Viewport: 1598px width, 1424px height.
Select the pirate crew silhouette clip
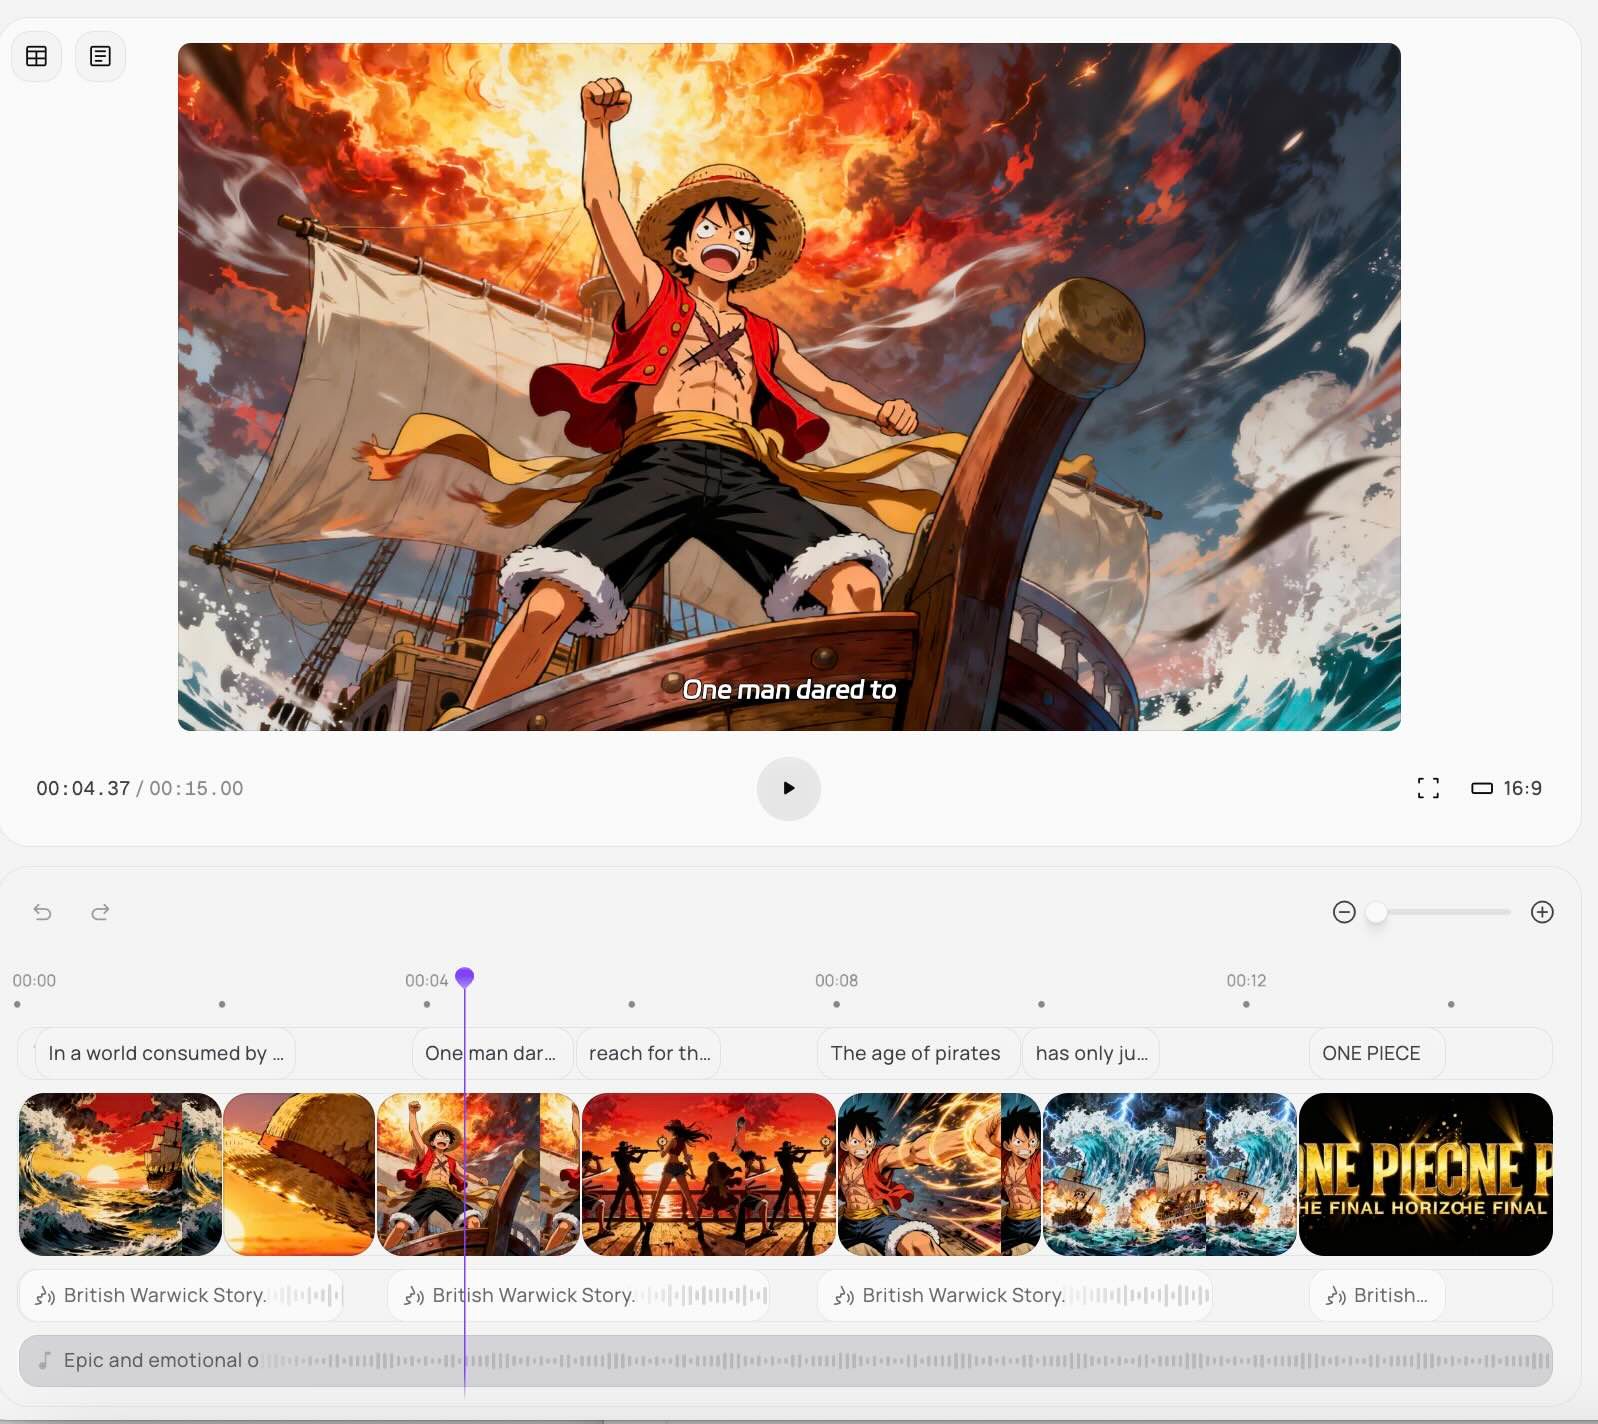pos(708,1174)
